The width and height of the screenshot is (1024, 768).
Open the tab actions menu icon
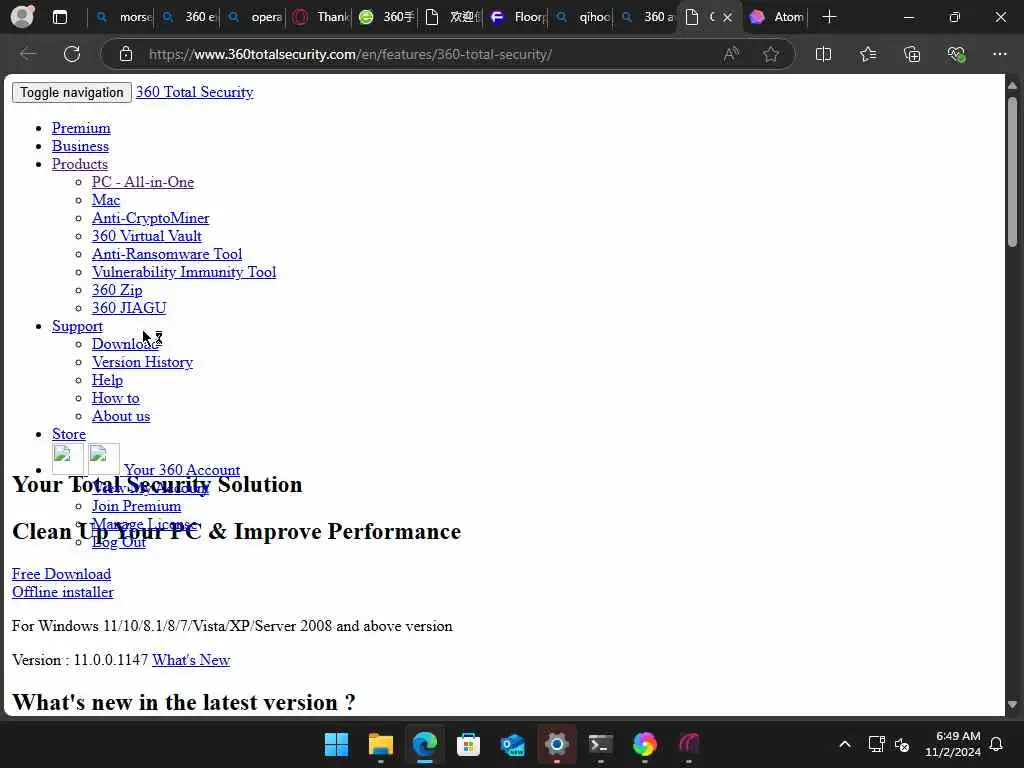tap(59, 17)
